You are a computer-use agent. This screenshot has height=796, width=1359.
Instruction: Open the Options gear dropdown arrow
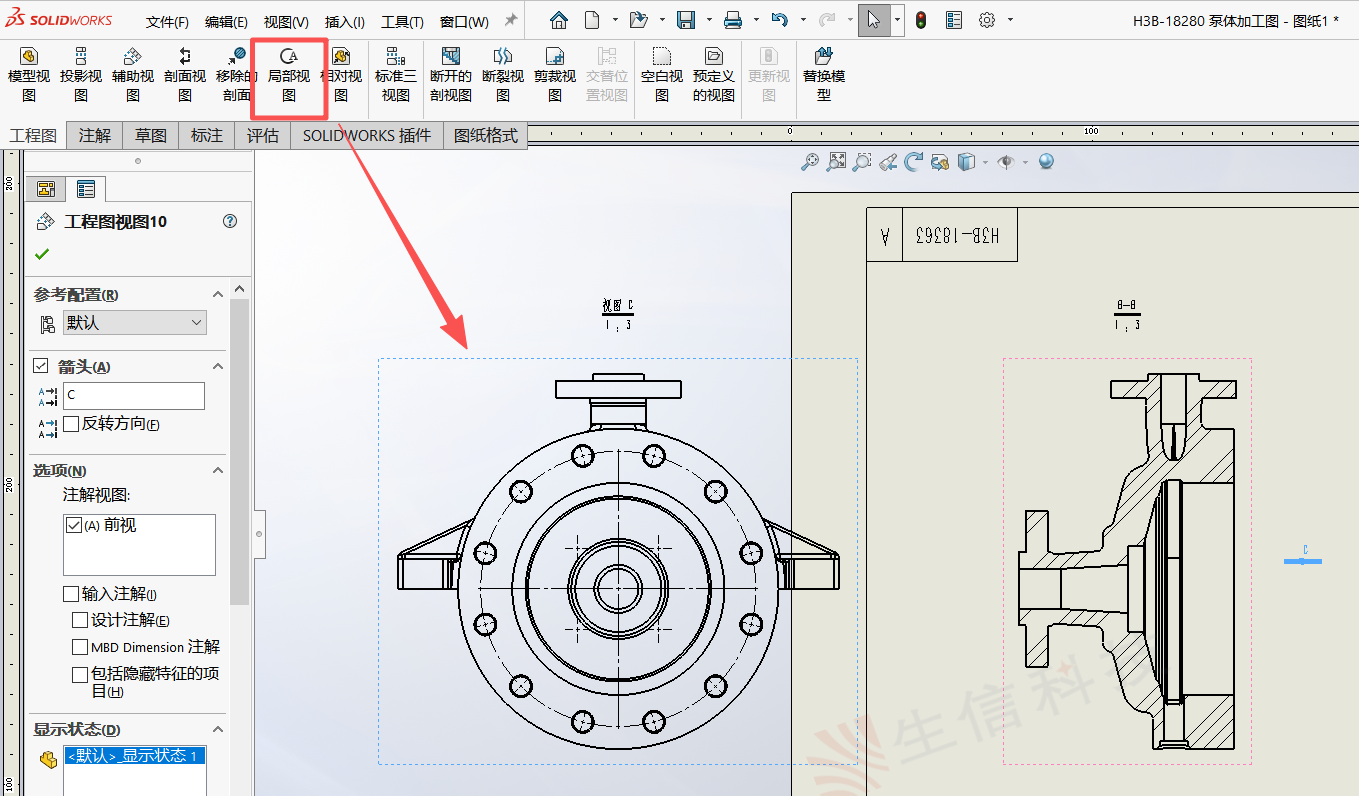(1010, 20)
